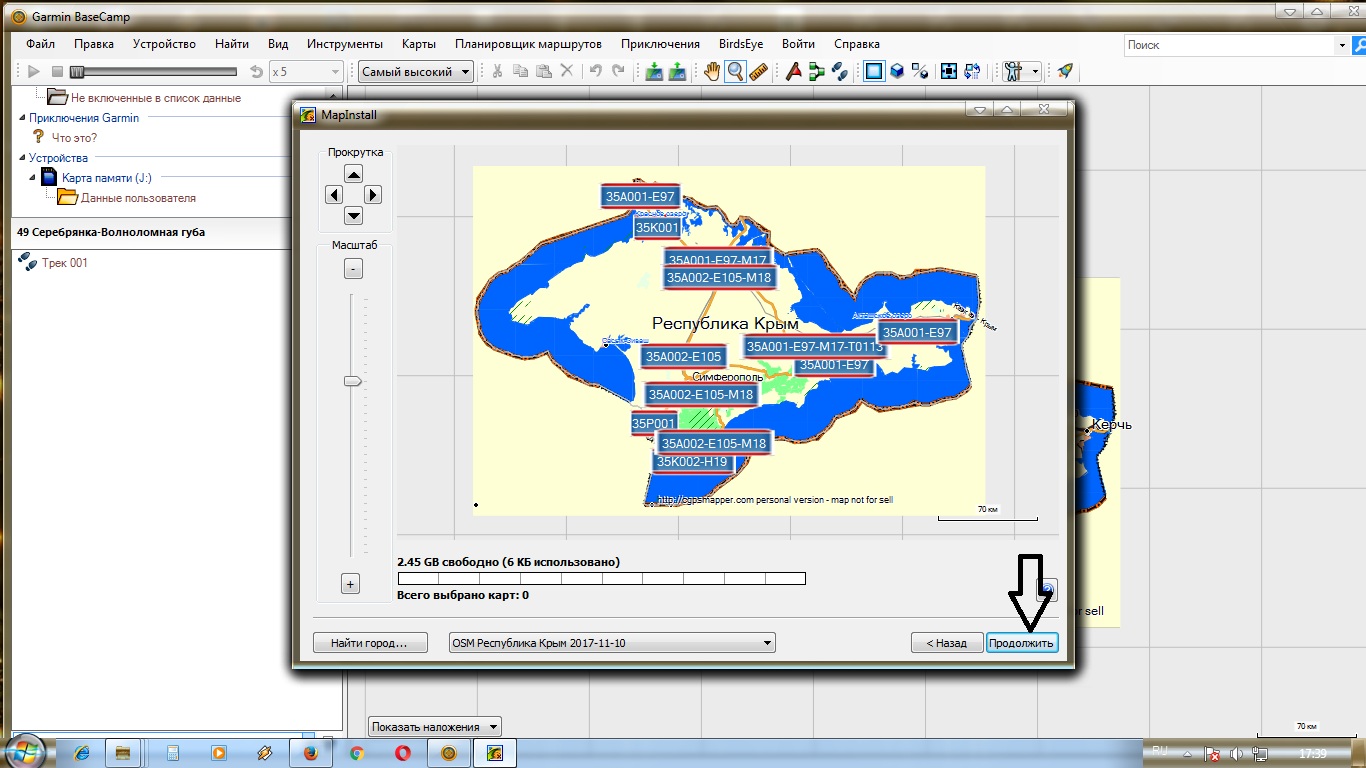Click the MapInstall scroll down arrow

click(x=353, y=216)
